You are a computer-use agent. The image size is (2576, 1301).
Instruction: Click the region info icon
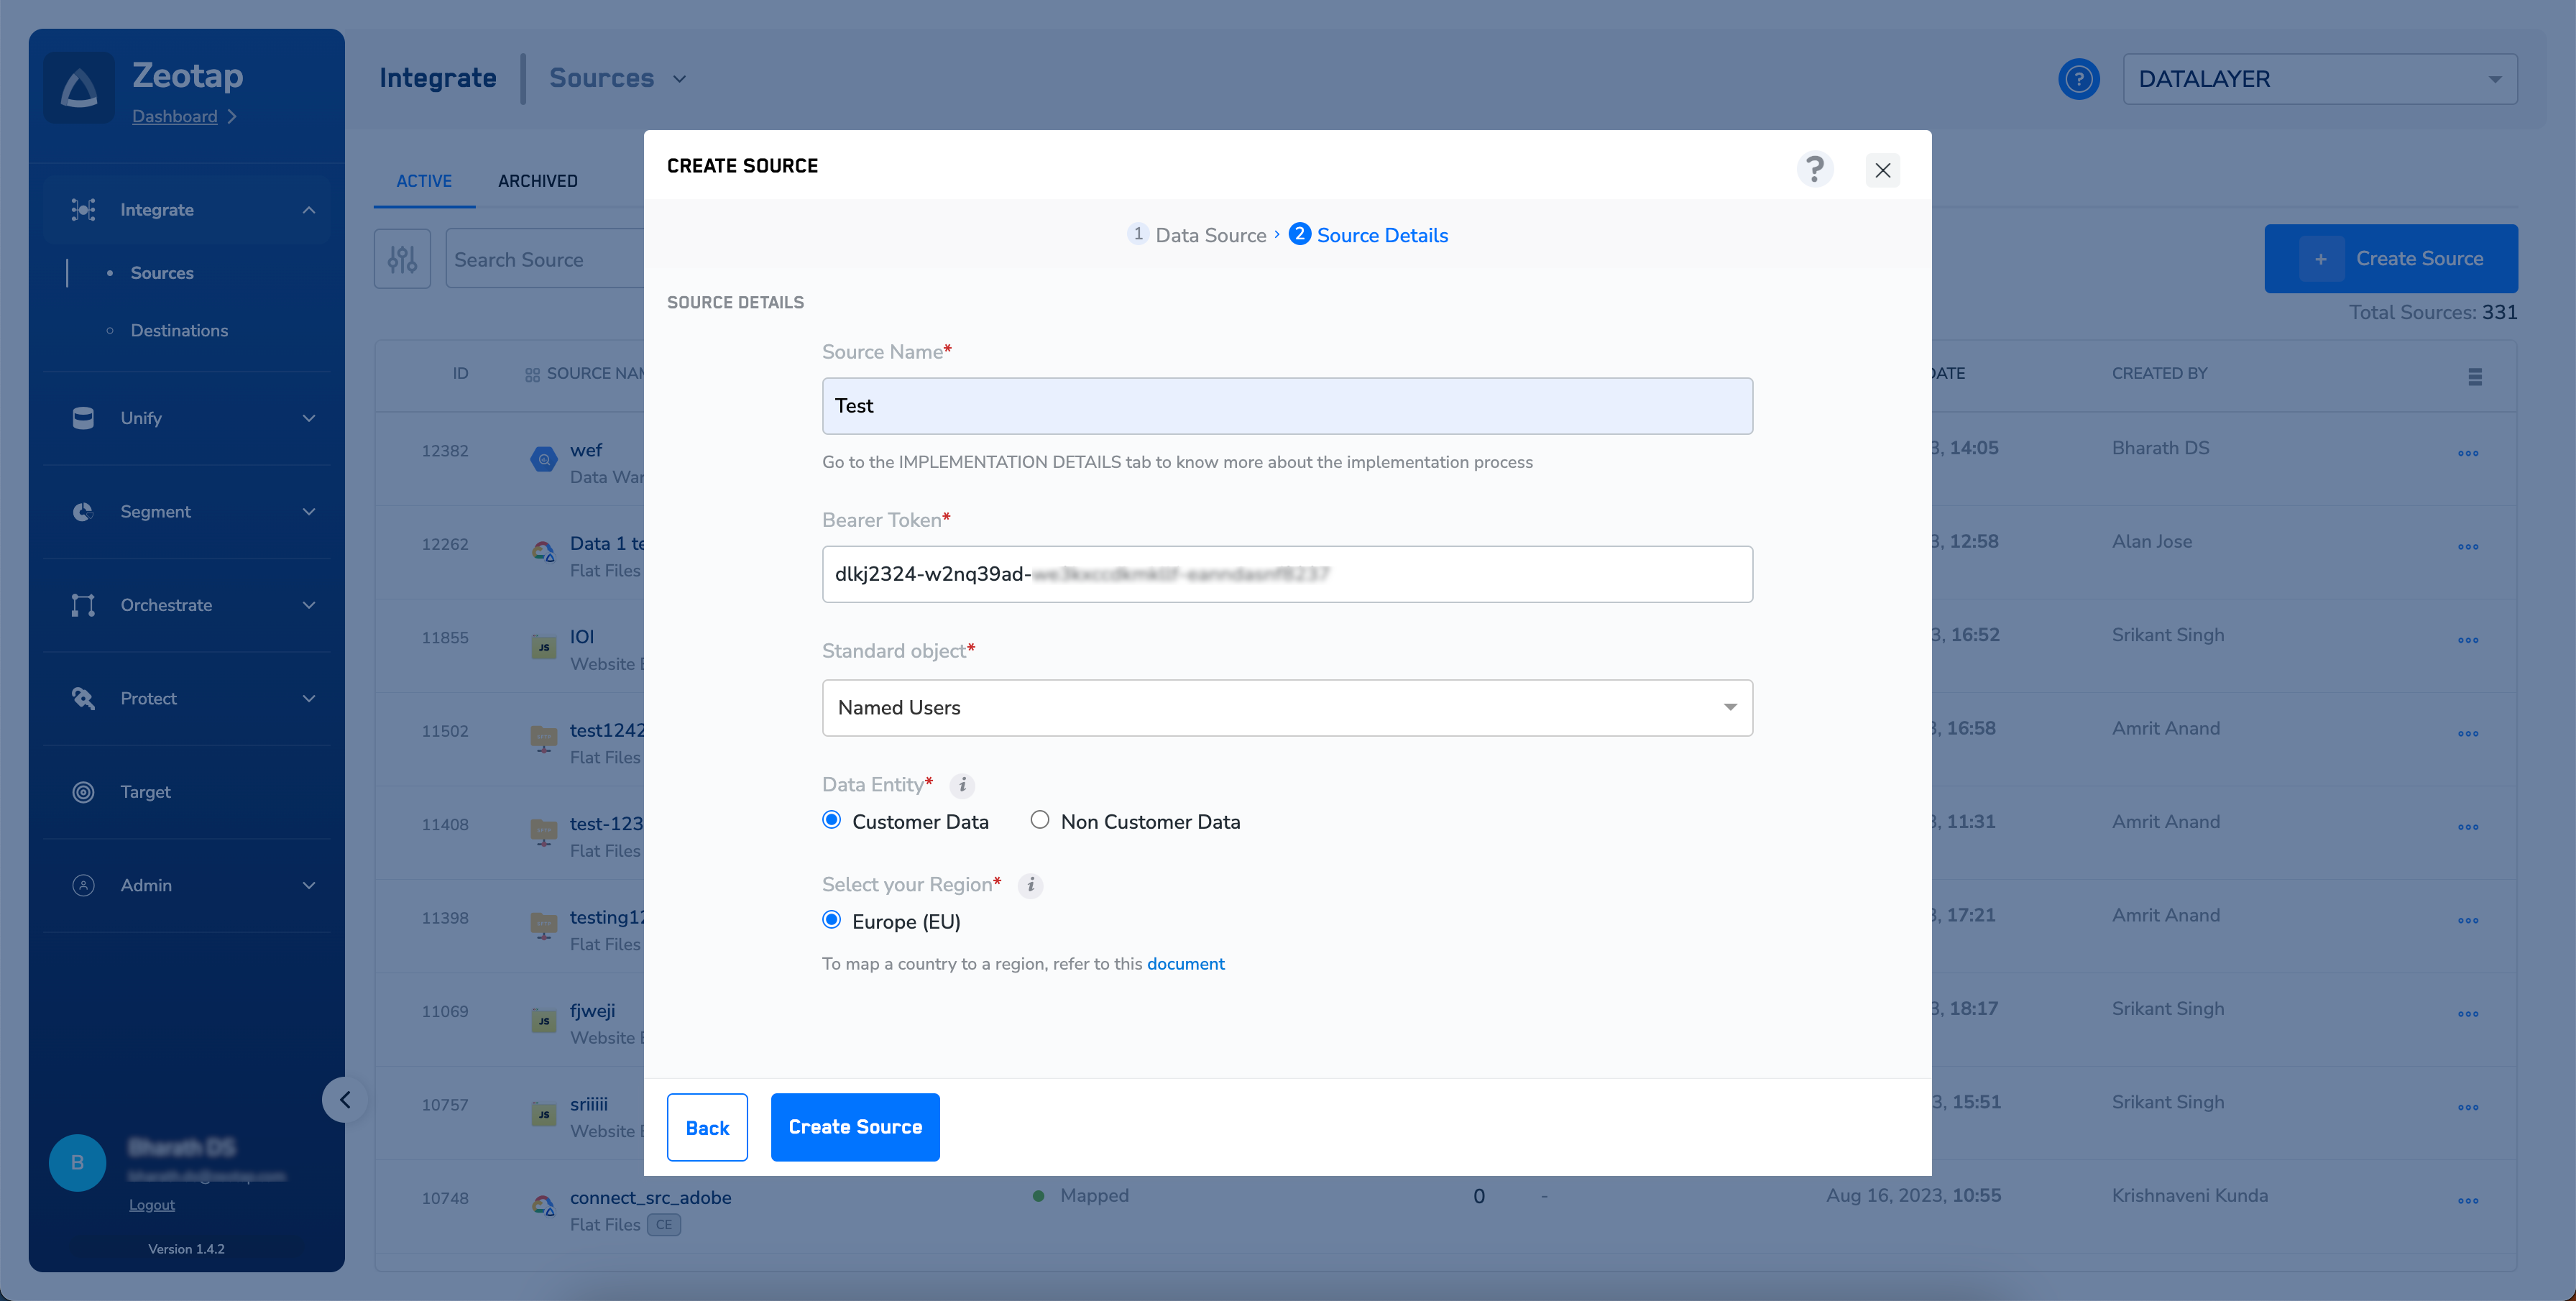pos(1030,885)
